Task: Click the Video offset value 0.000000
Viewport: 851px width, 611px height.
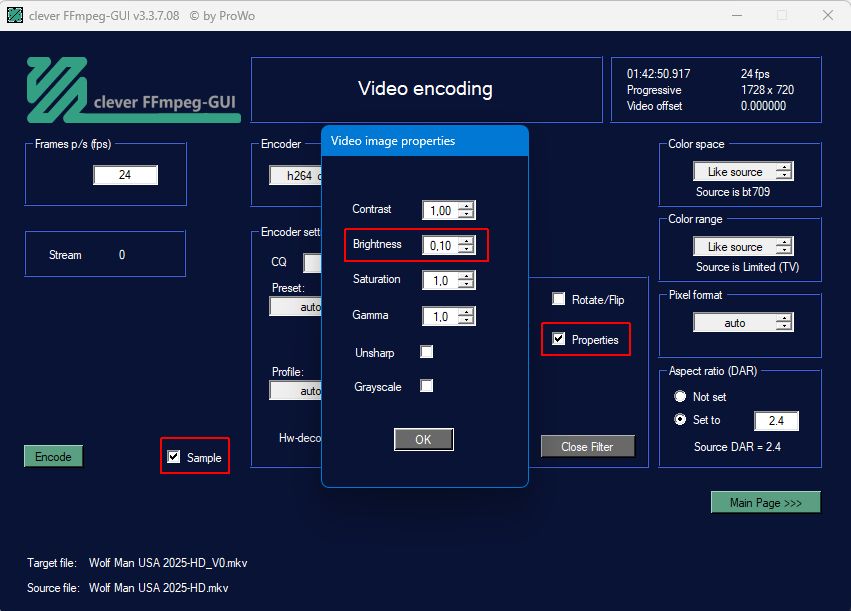Action: pyautogui.click(x=763, y=106)
